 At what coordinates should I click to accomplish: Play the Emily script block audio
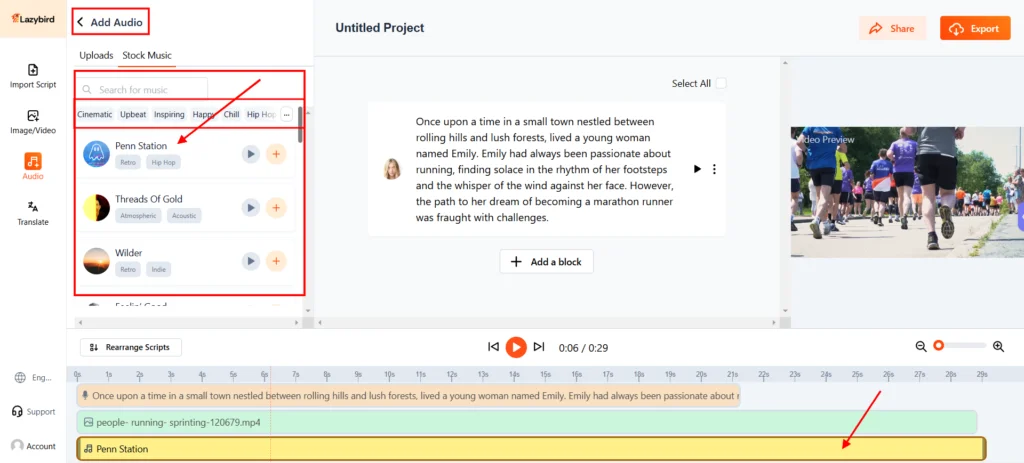point(697,169)
